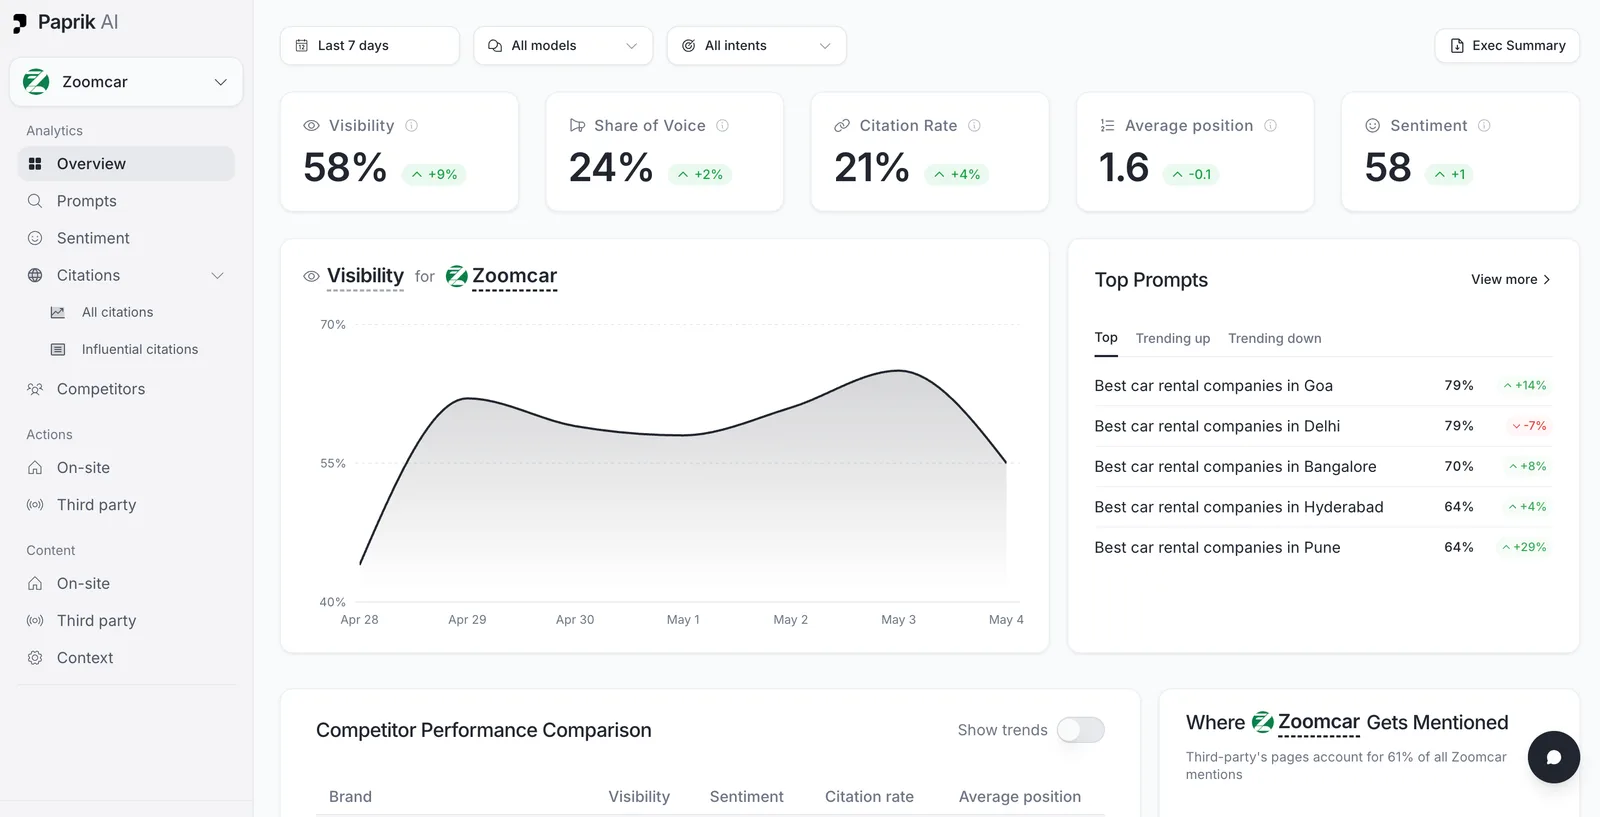Click the Citation Rate link icon
1600x817 pixels.
pos(842,126)
